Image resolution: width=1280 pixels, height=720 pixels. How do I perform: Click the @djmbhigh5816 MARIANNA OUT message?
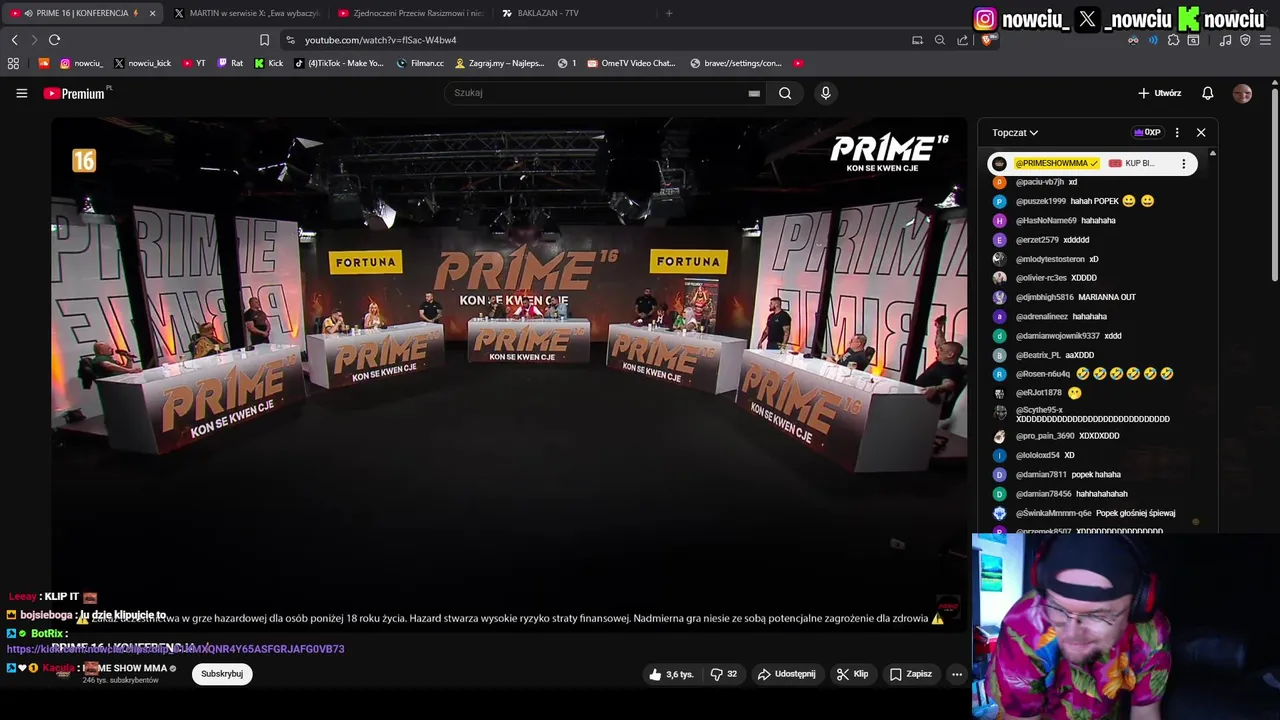(x=1064, y=297)
